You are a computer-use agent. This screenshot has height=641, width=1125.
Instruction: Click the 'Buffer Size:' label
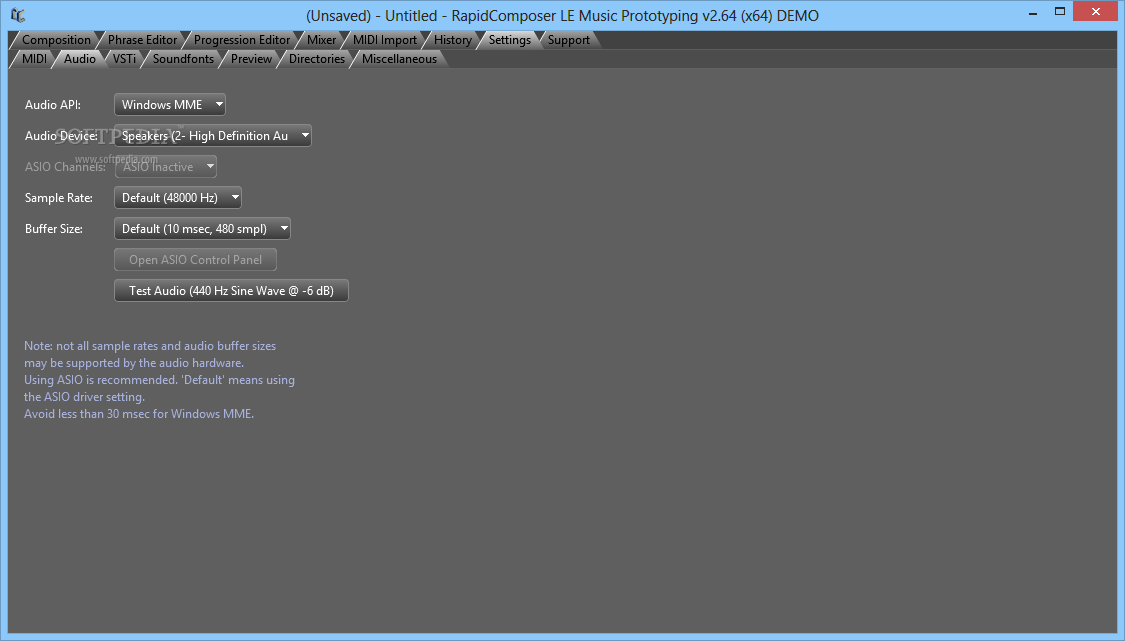click(54, 229)
